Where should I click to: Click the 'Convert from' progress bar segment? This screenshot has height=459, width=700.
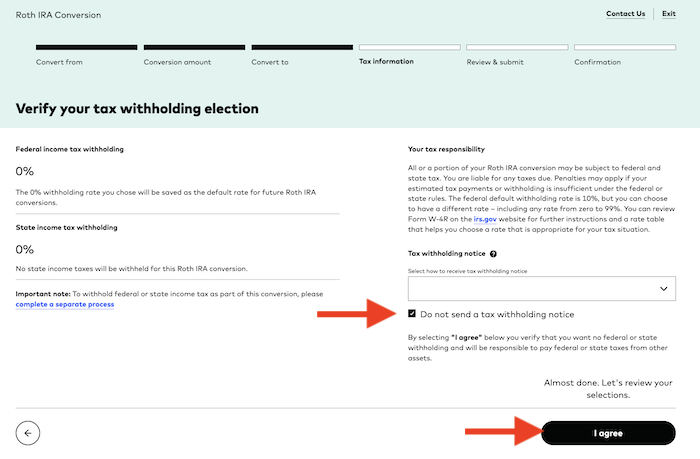[x=86, y=47]
